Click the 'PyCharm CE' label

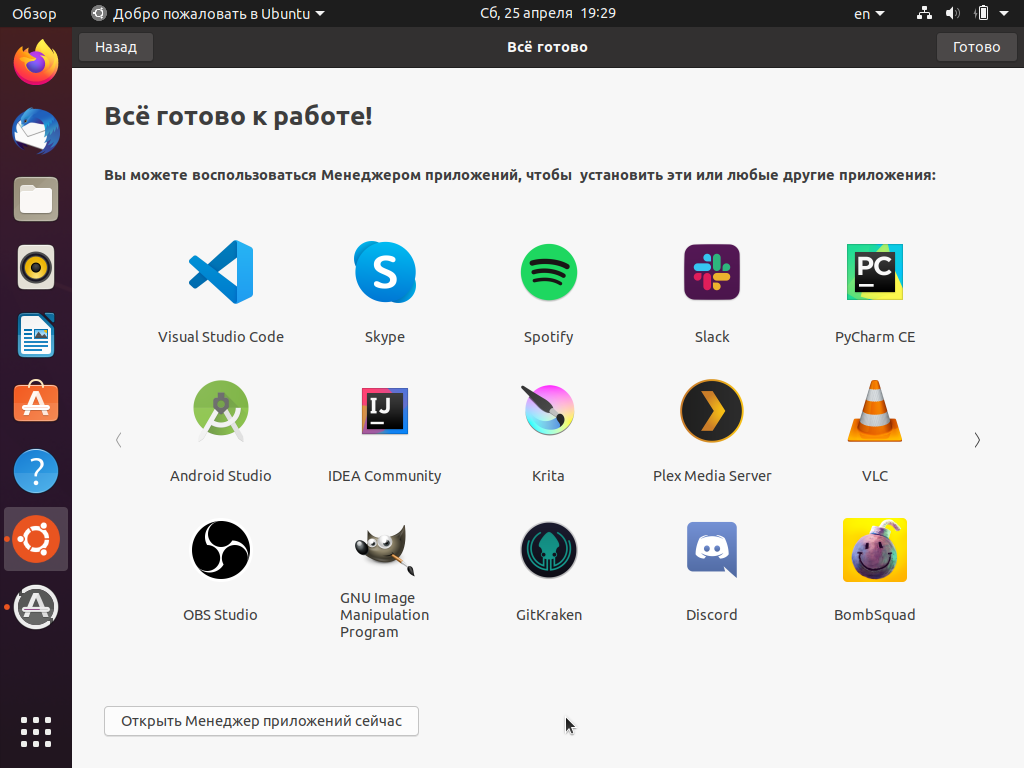[x=874, y=337]
